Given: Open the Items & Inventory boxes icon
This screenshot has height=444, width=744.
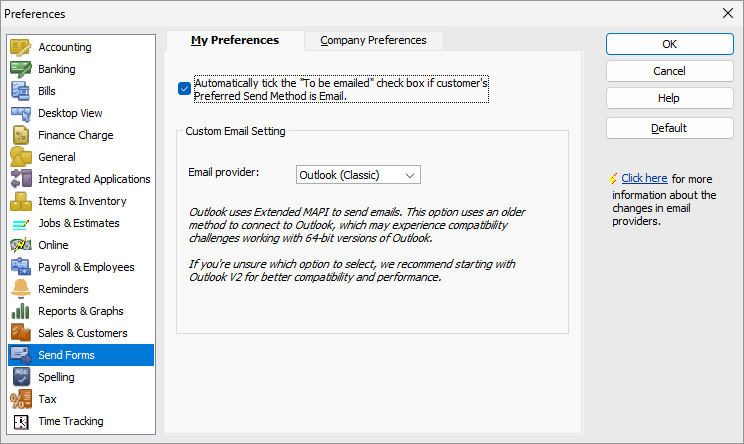Looking at the screenshot, I should (21, 201).
